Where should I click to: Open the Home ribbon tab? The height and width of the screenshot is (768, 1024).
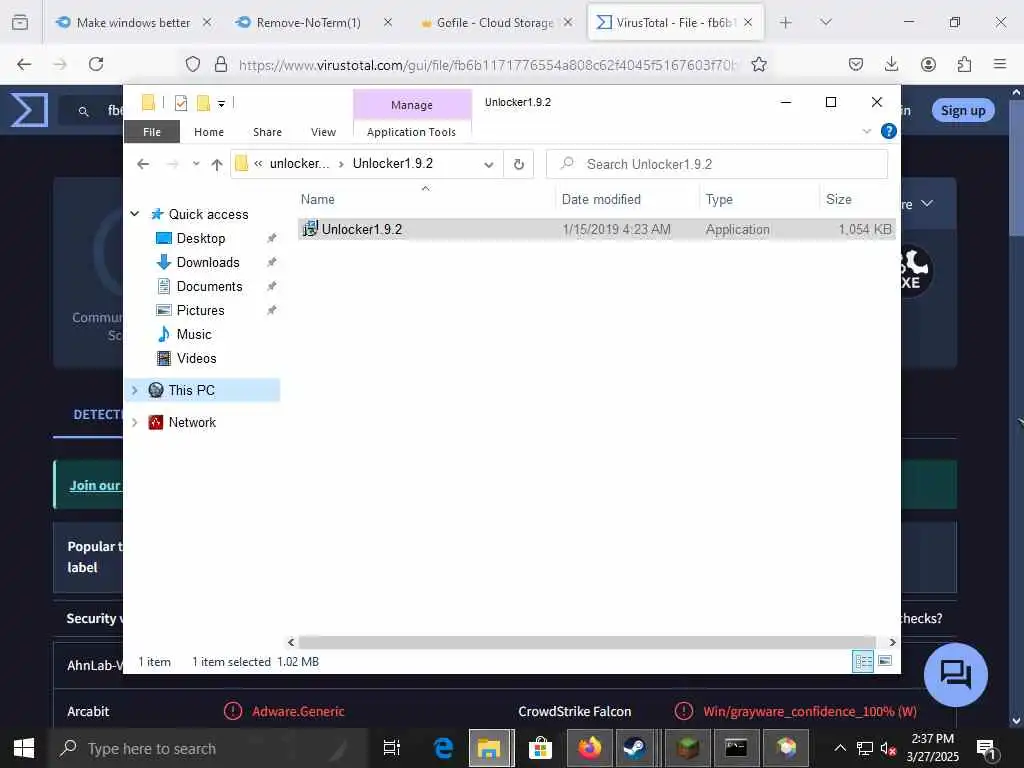tap(209, 132)
